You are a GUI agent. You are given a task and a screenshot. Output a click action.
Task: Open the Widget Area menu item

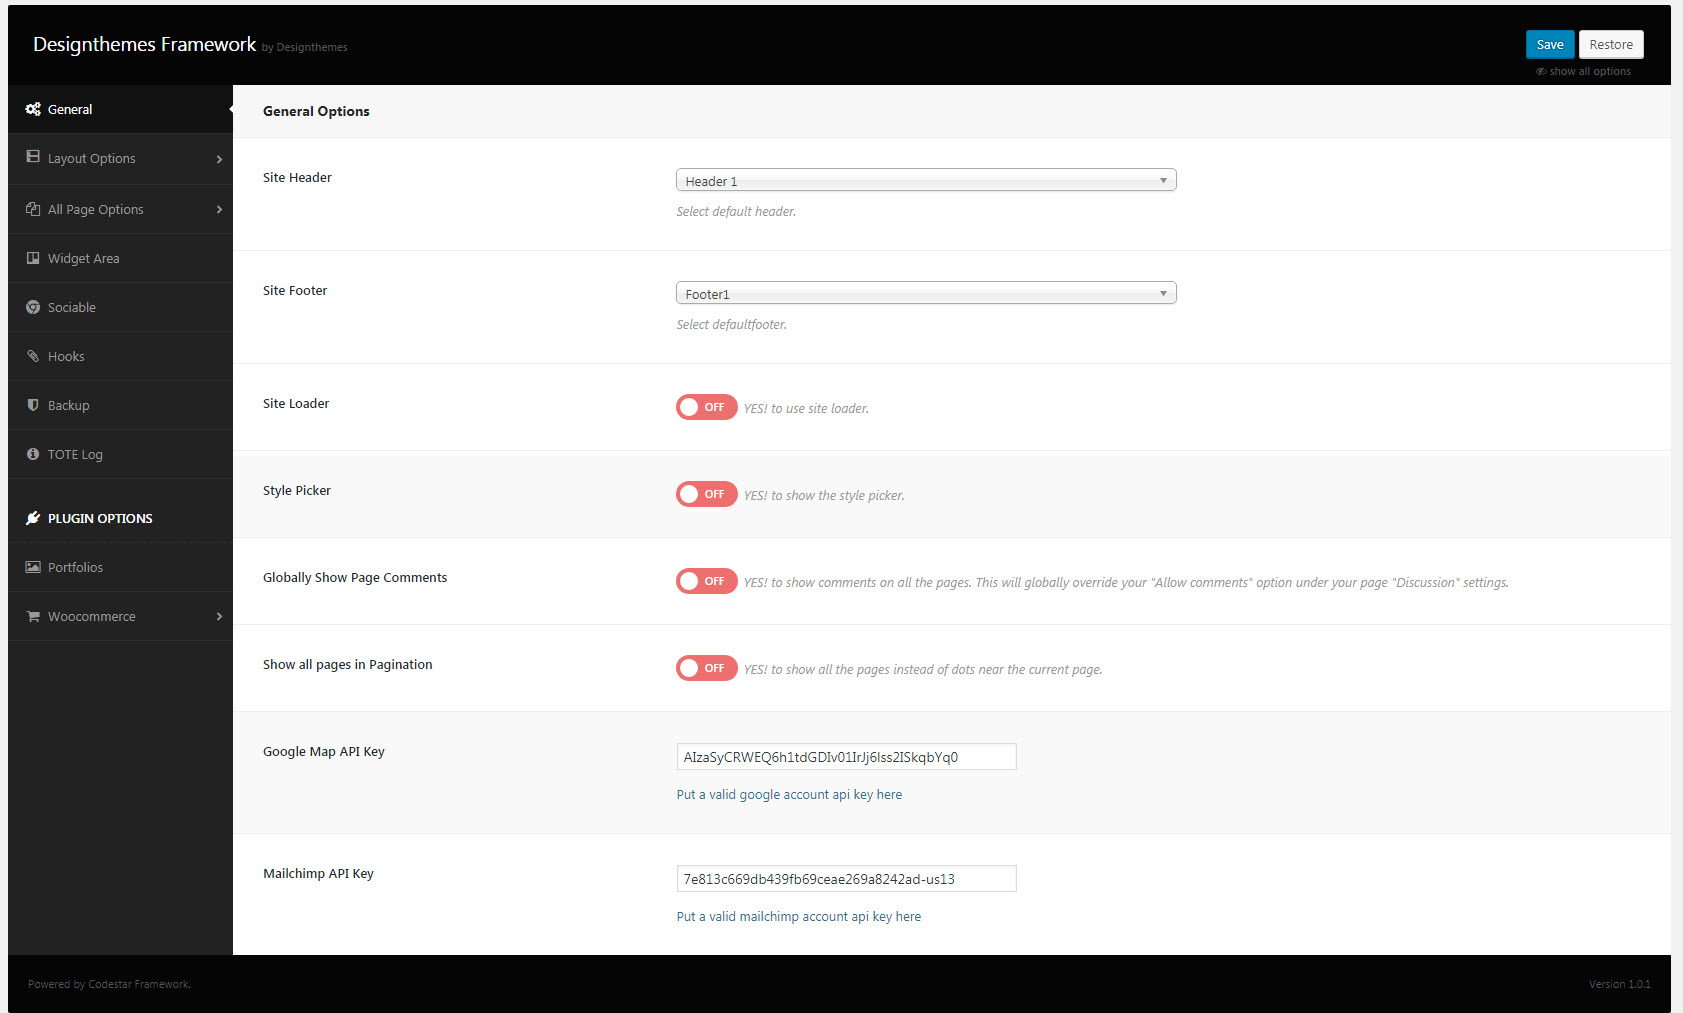coord(120,258)
